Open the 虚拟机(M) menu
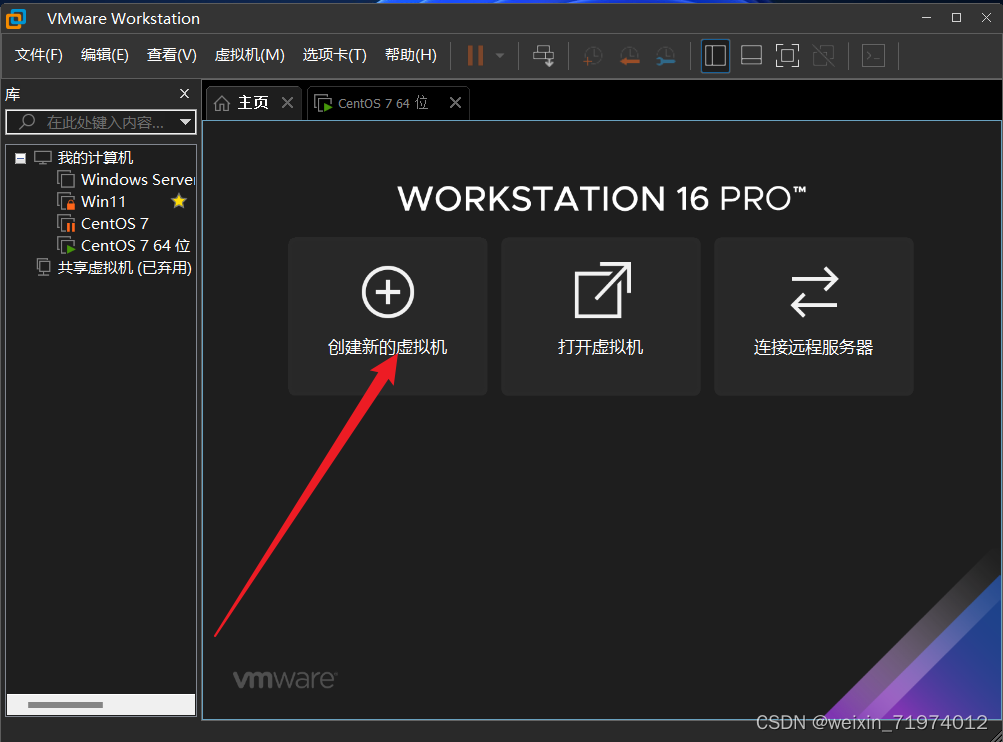 click(x=249, y=55)
